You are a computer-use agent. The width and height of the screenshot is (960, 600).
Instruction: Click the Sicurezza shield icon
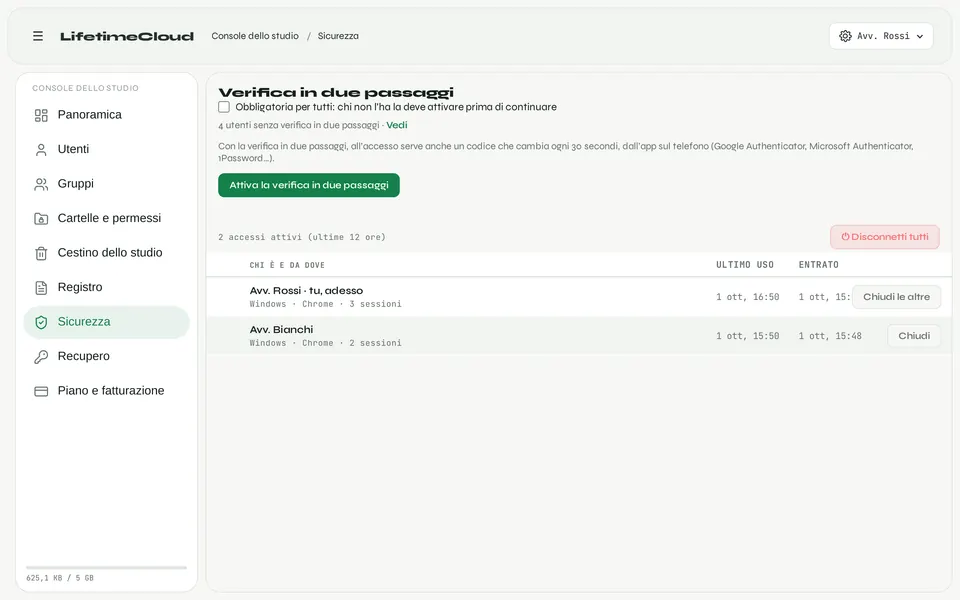pyautogui.click(x=41, y=322)
